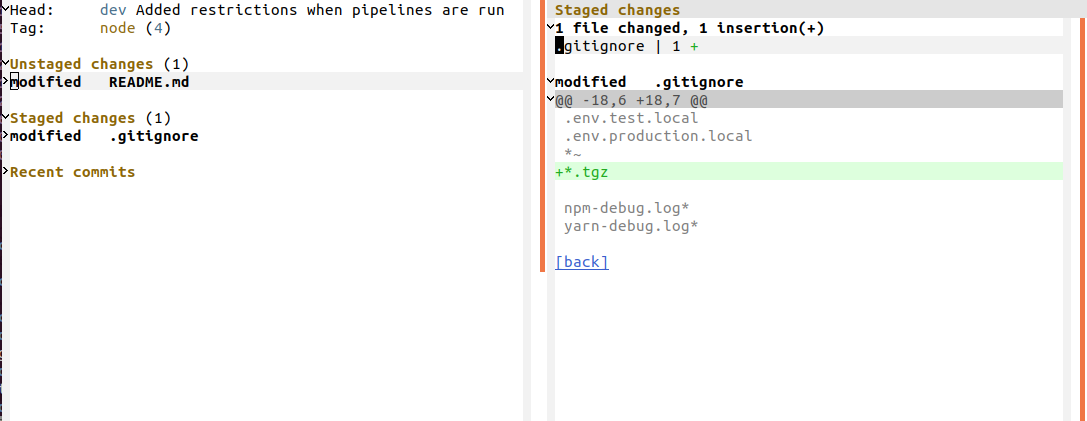Collapse the @@ -18,6 +18,7 @@ hunk
This screenshot has width=1087, height=421.
pyautogui.click(x=551, y=100)
